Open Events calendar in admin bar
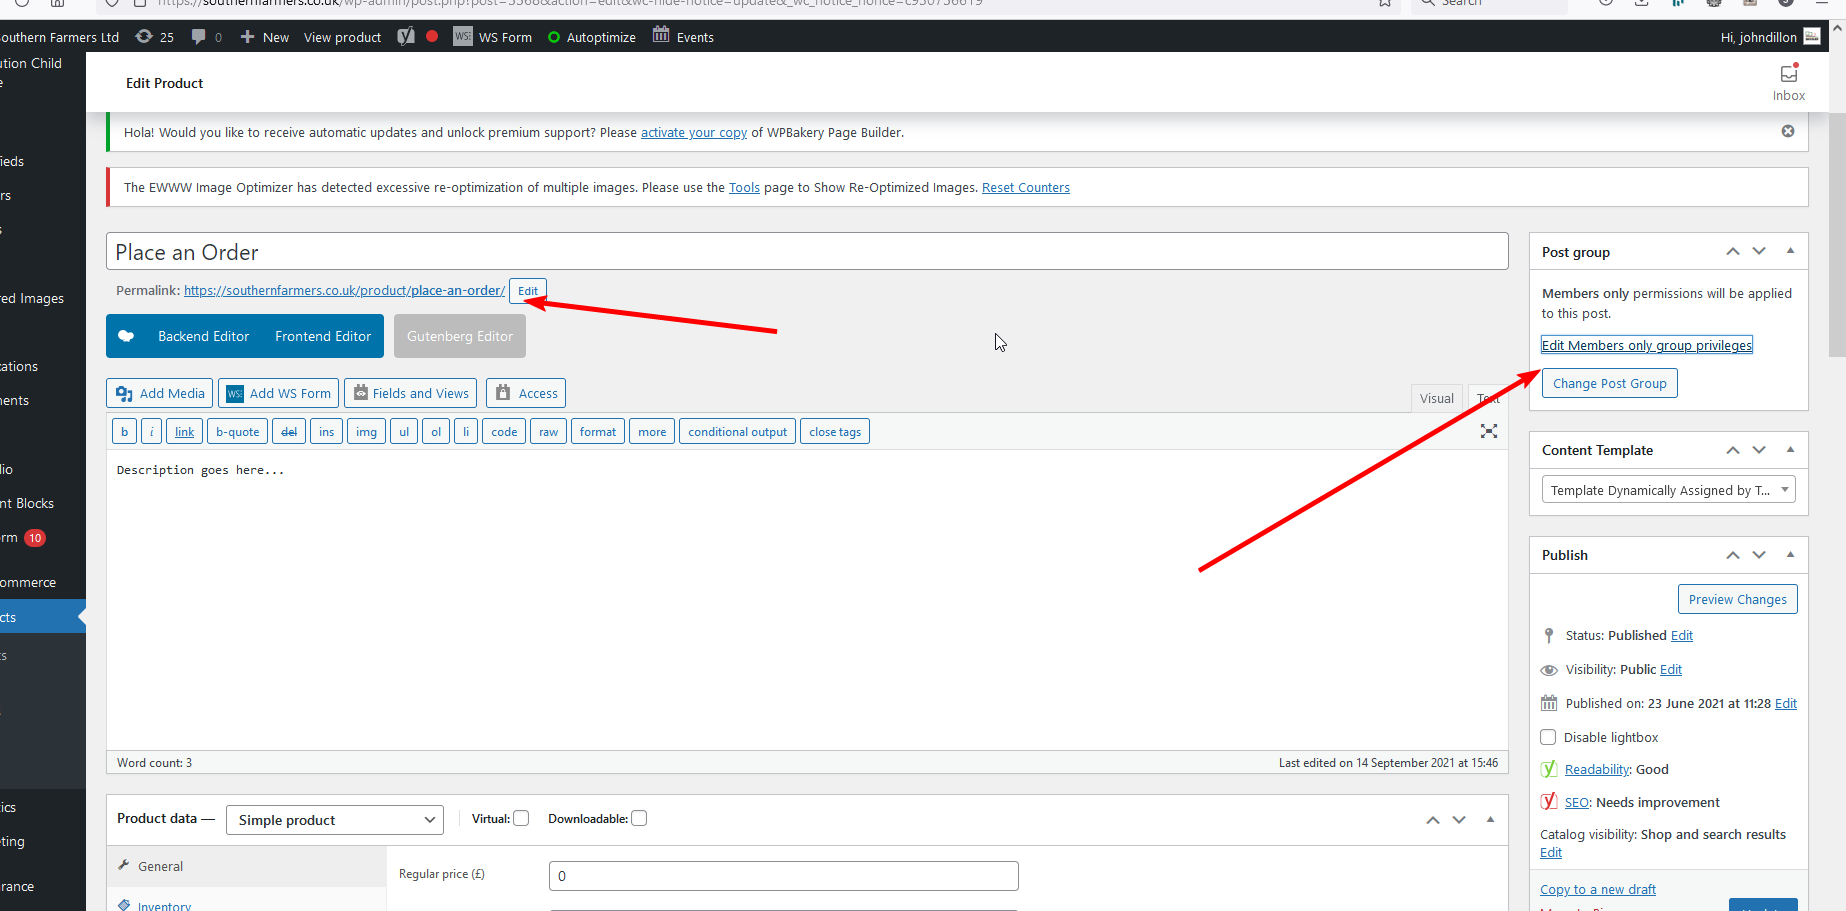This screenshot has height=911, width=1846. [683, 37]
